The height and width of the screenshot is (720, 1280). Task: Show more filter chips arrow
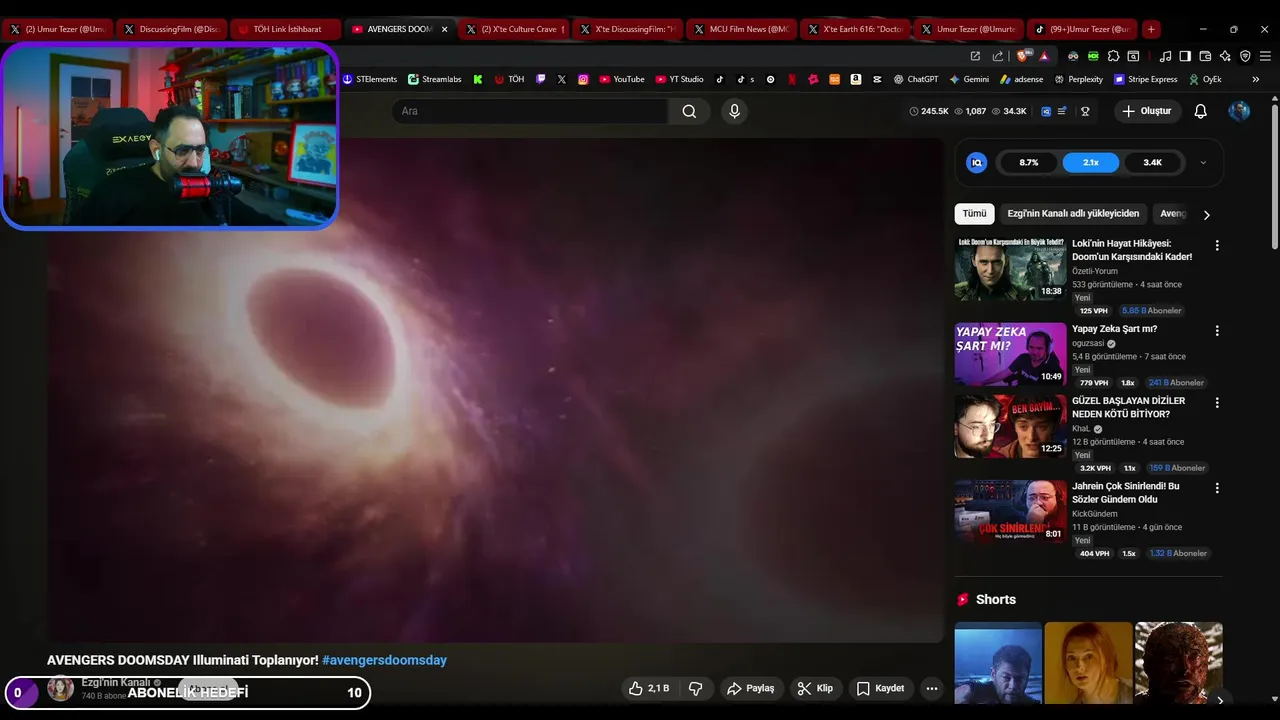pos(1206,214)
